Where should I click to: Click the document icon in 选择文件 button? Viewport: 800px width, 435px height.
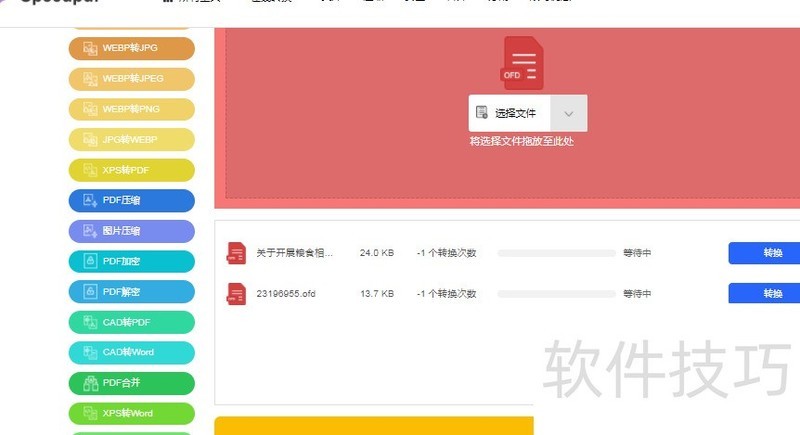click(x=481, y=112)
